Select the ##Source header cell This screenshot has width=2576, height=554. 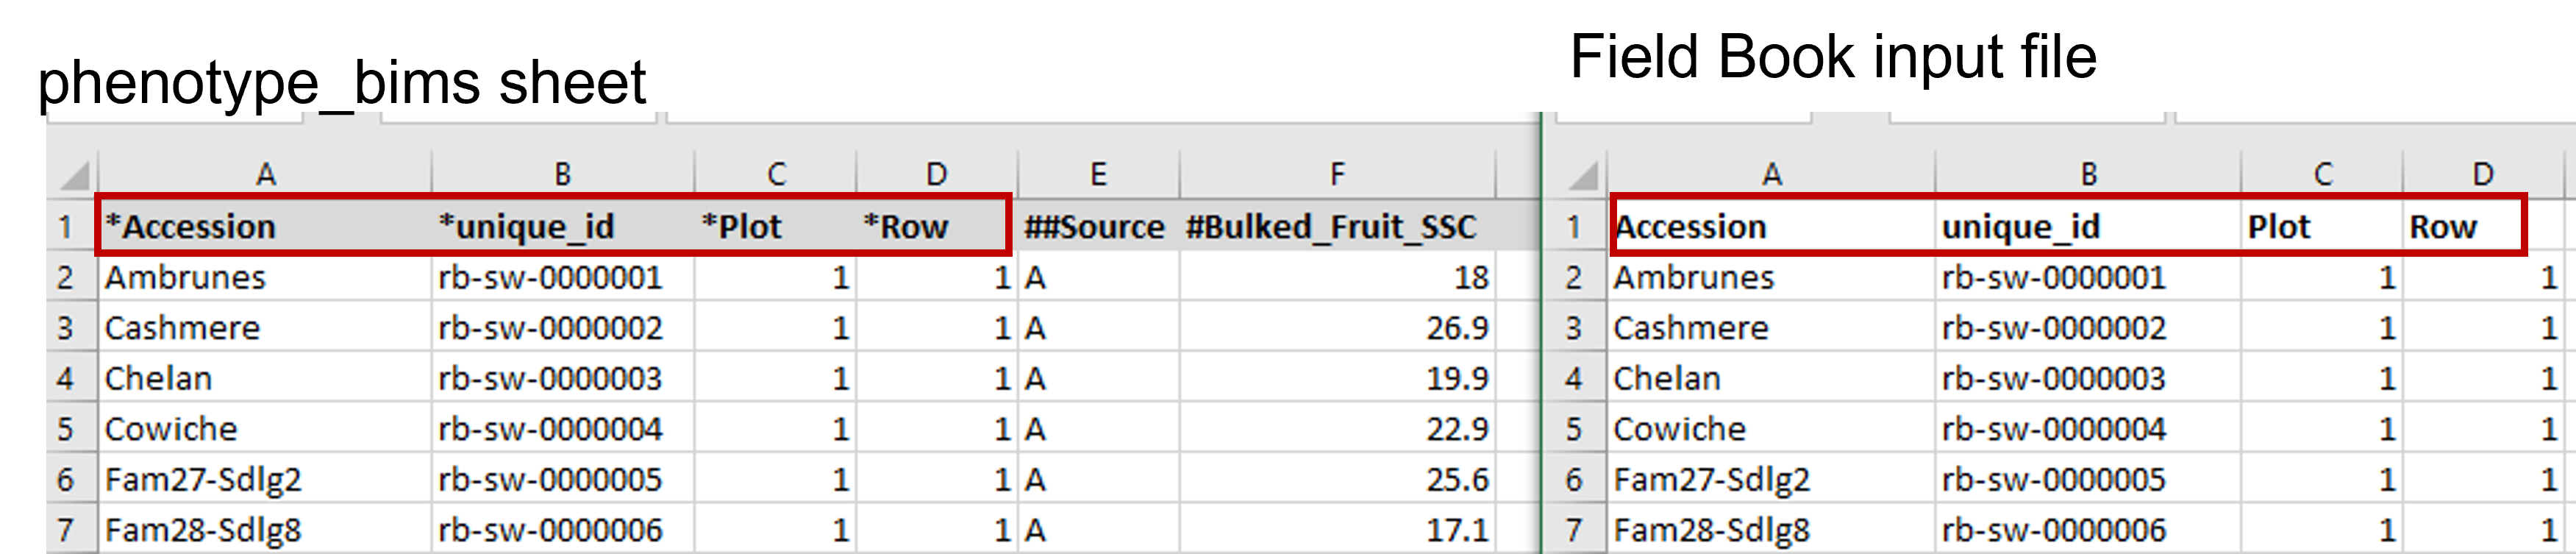1098,226
